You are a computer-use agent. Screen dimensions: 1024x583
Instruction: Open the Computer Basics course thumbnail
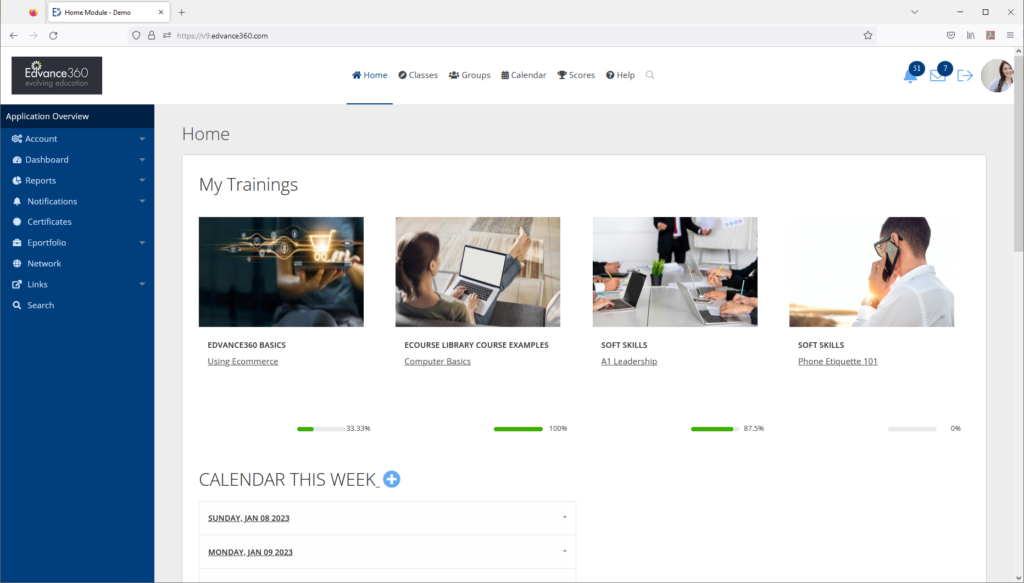coord(477,272)
